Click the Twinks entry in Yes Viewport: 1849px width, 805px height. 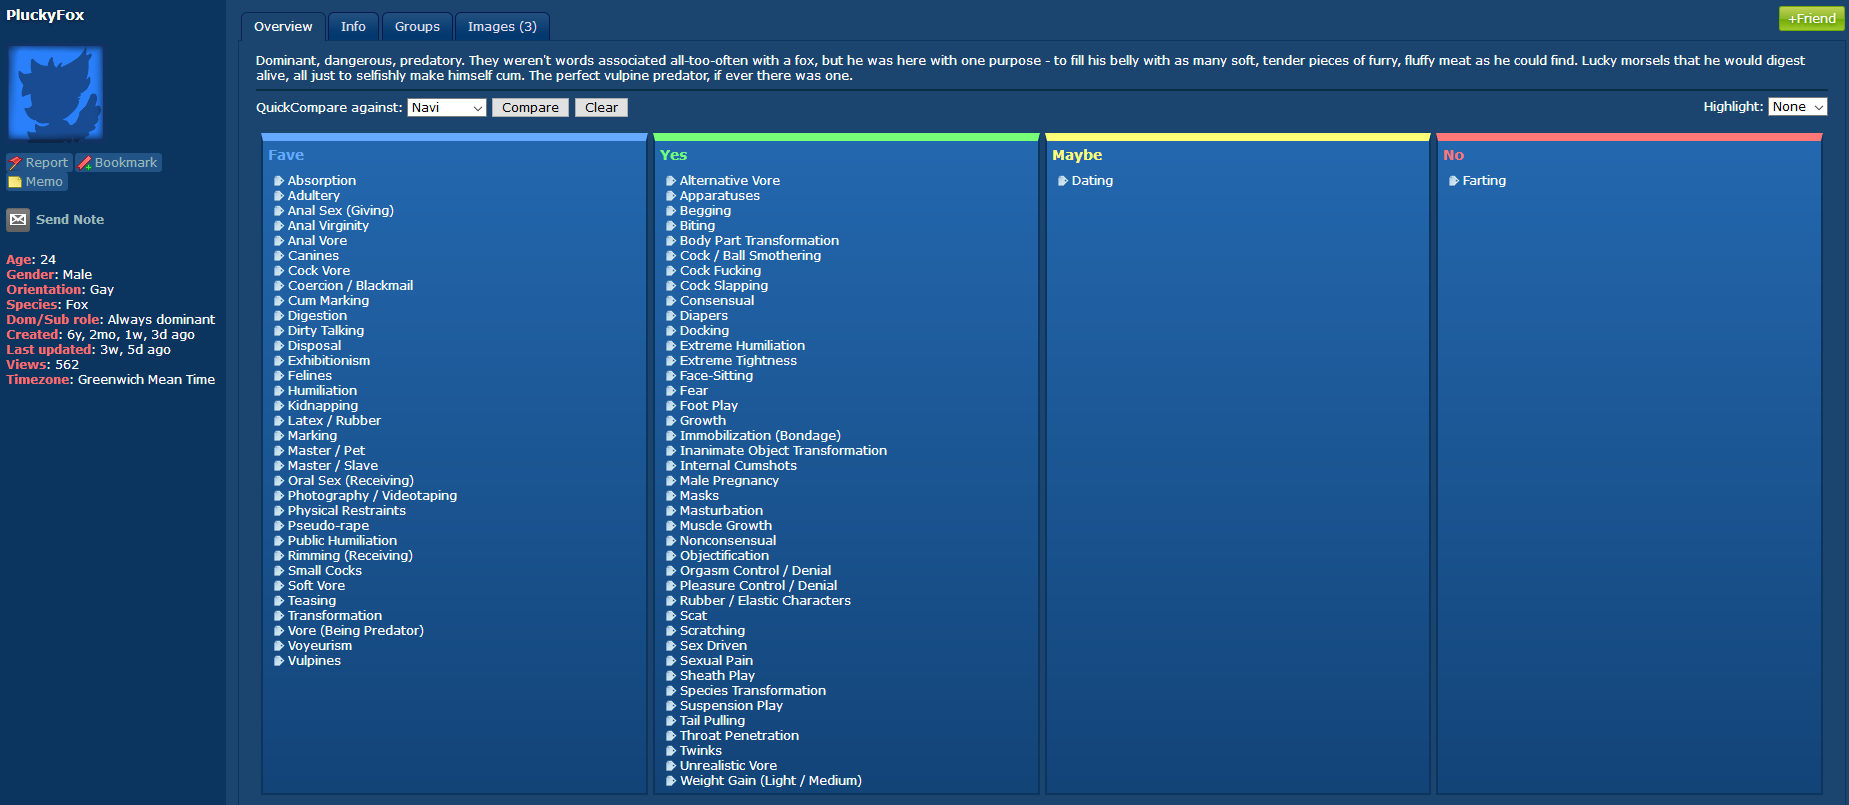tap(700, 751)
